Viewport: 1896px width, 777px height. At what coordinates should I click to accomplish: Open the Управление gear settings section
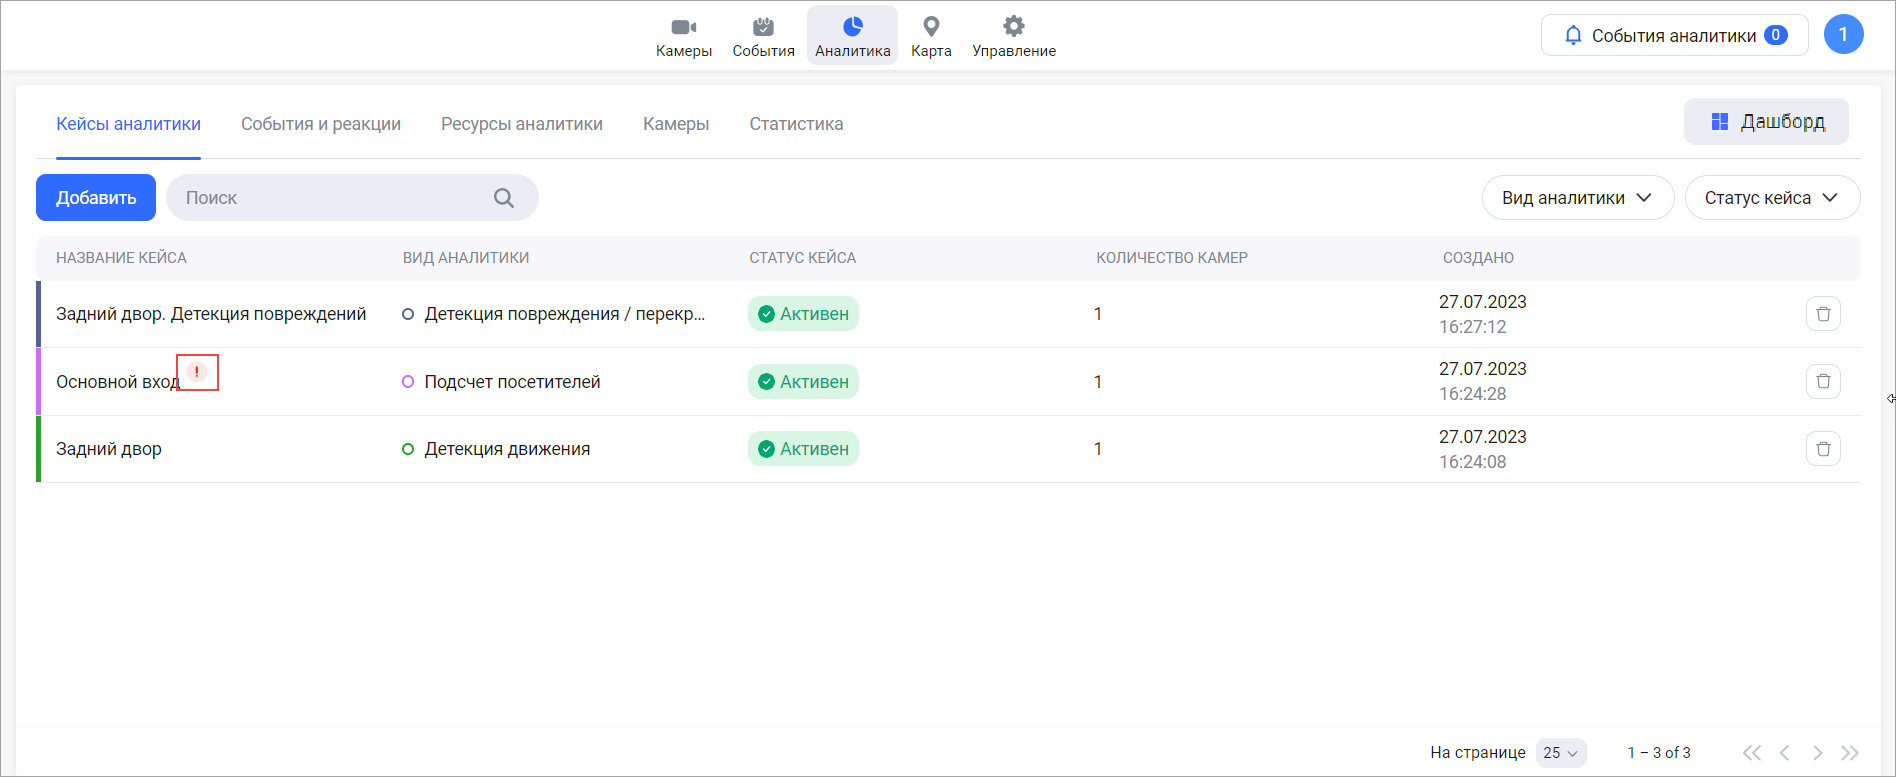pos(1013,36)
